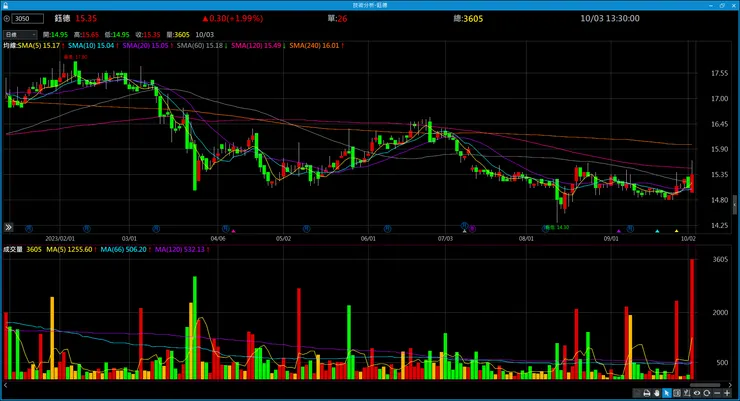Image resolution: width=740 pixels, height=401 pixels.
Task: Click the monthly marker near 05/02
Action: 306,229
